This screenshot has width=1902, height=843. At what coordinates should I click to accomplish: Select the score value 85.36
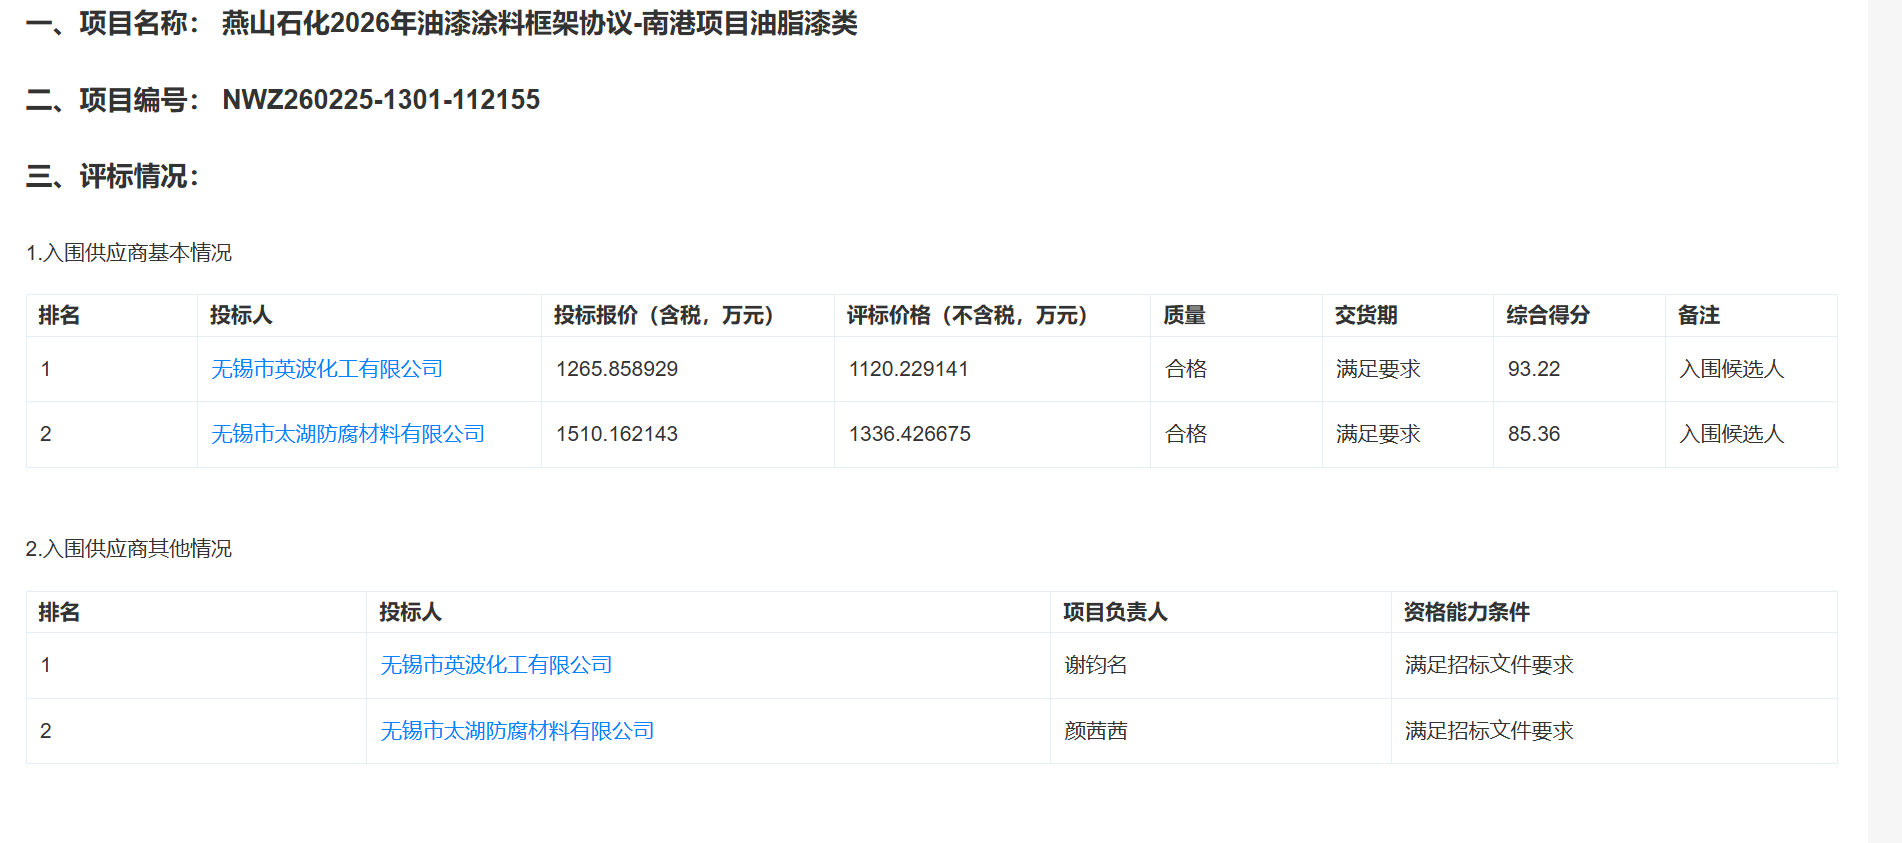coord(1533,434)
